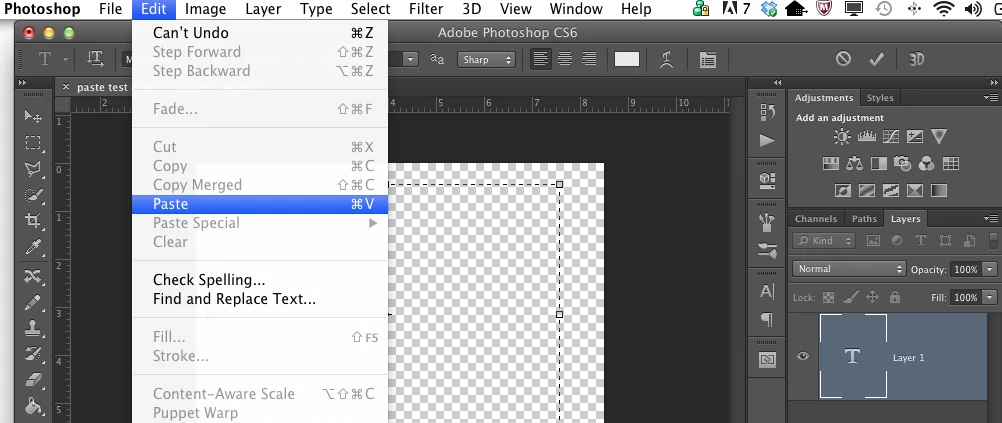The width and height of the screenshot is (1002, 423).
Task: Choose Paste from Edit menu
Action: pos(260,204)
